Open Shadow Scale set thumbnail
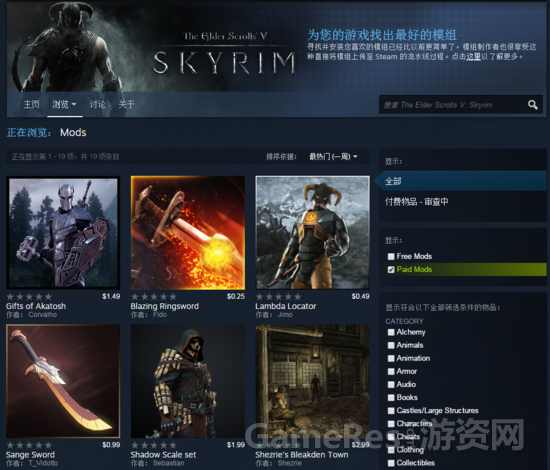 [188, 381]
